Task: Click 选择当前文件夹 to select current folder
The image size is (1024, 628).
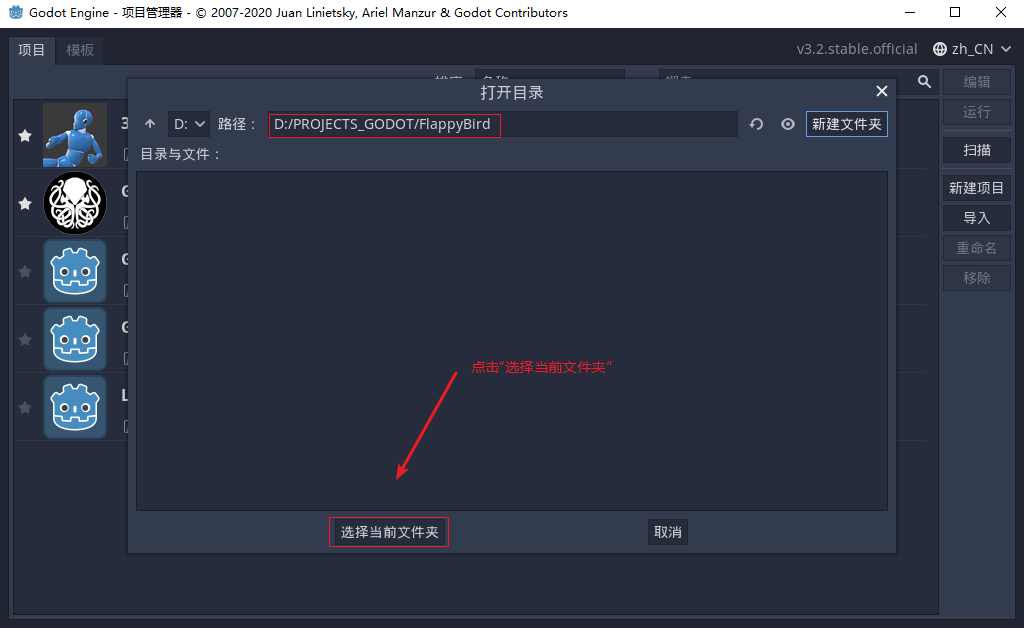Action: pyautogui.click(x=389, y=532)
